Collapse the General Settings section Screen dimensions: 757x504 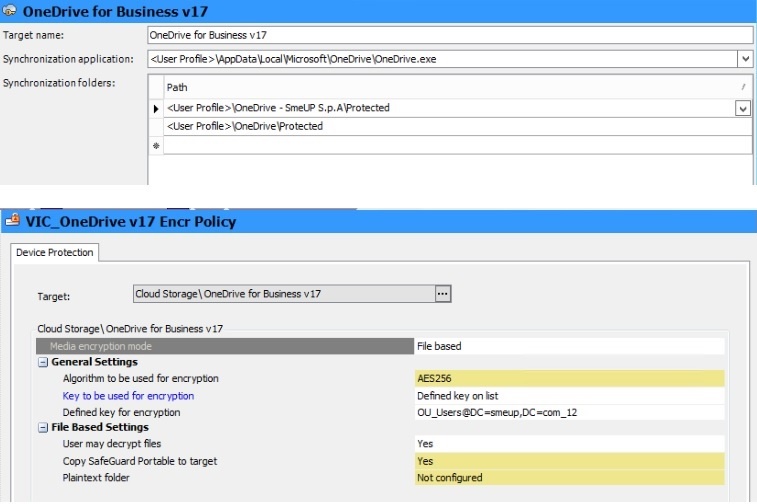point(43,362)
